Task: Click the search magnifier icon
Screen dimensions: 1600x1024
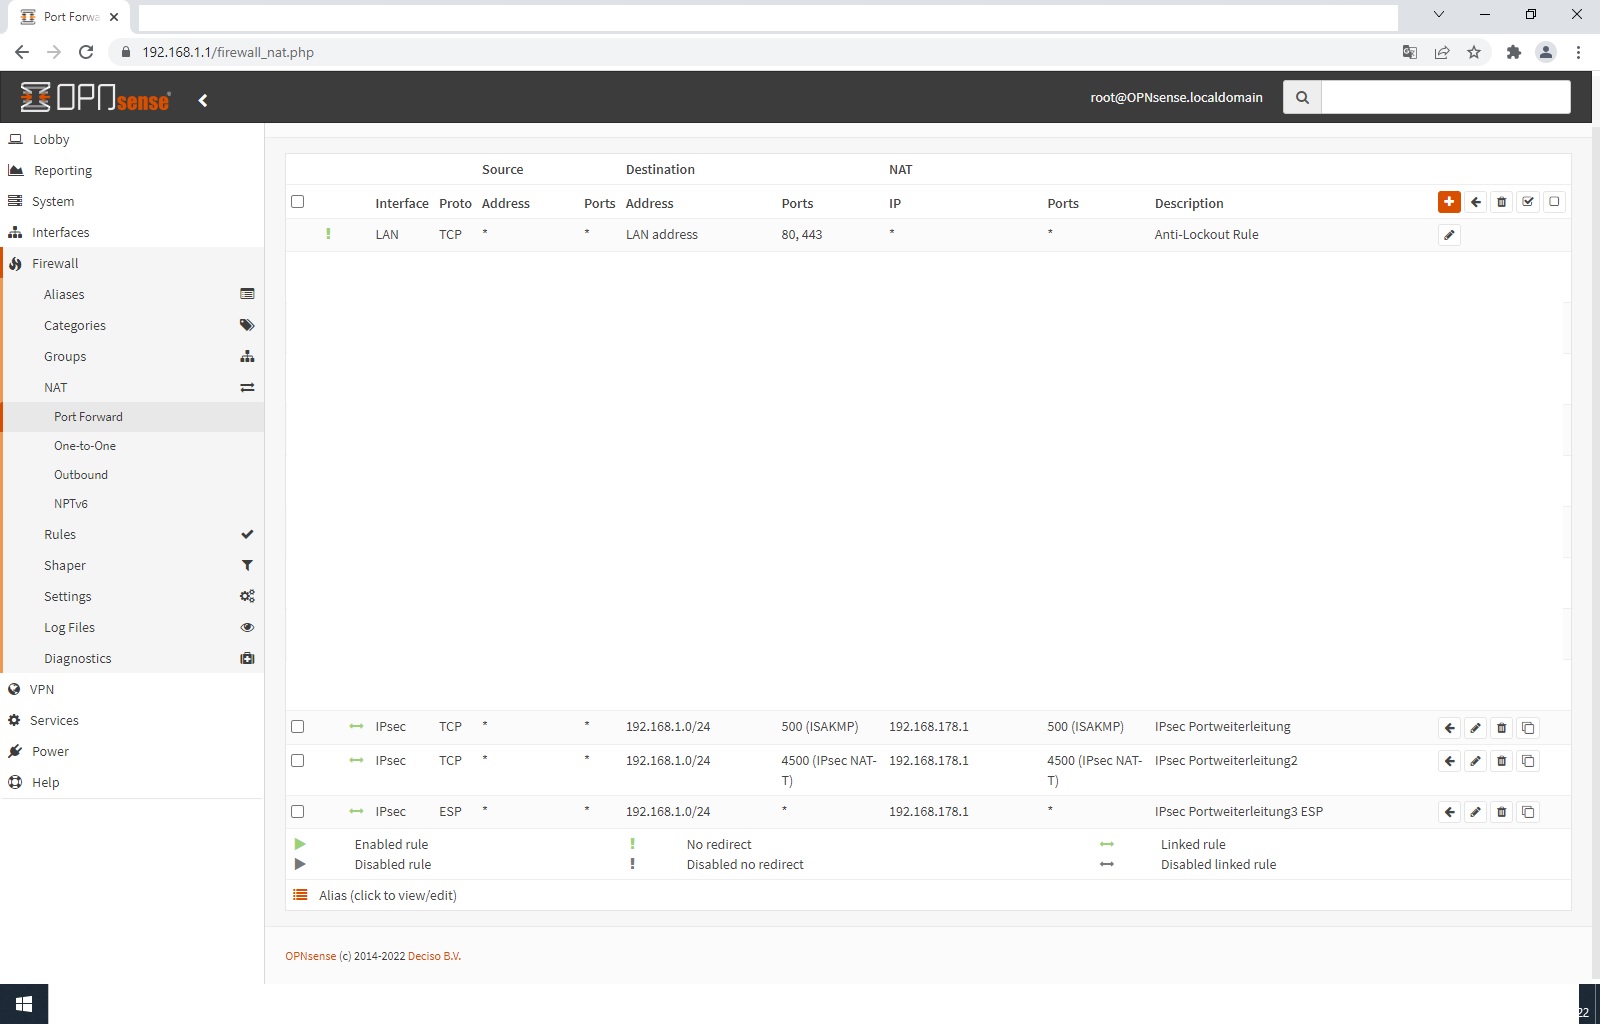Action: tap(1302, 98)
